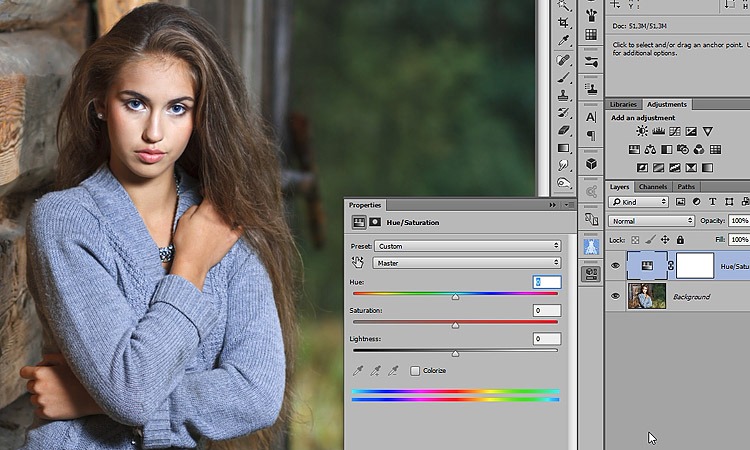
Task: Toggle lock transparent pixels
Action: [635, 240]
